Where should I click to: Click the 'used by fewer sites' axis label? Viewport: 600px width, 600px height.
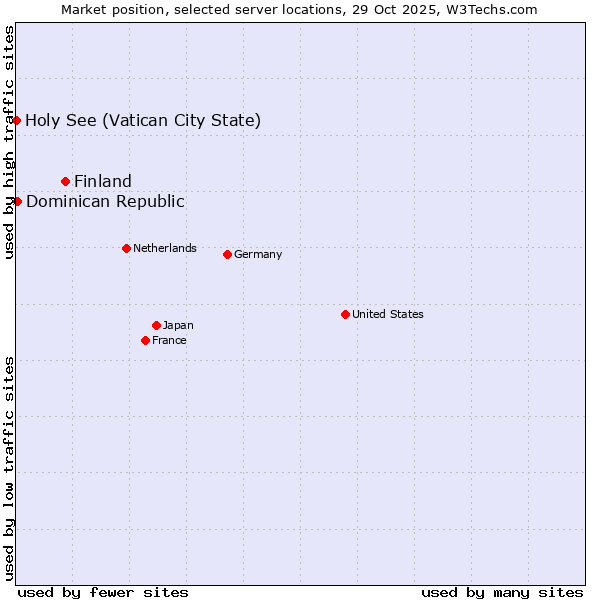103,592
